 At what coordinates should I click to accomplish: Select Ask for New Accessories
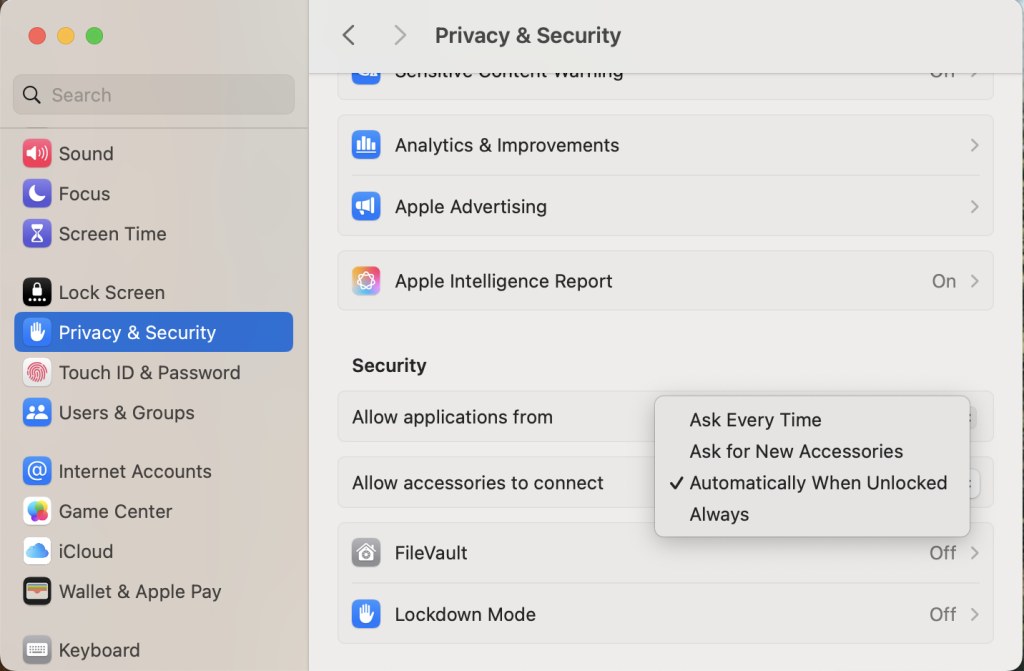[796, 451]
